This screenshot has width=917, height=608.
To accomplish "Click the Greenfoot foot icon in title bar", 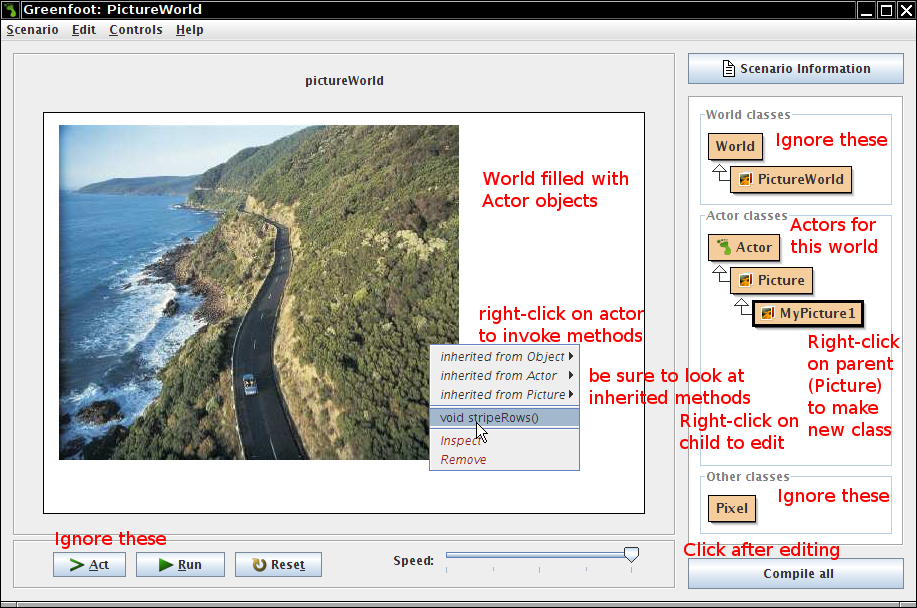I will coord(11,10).
